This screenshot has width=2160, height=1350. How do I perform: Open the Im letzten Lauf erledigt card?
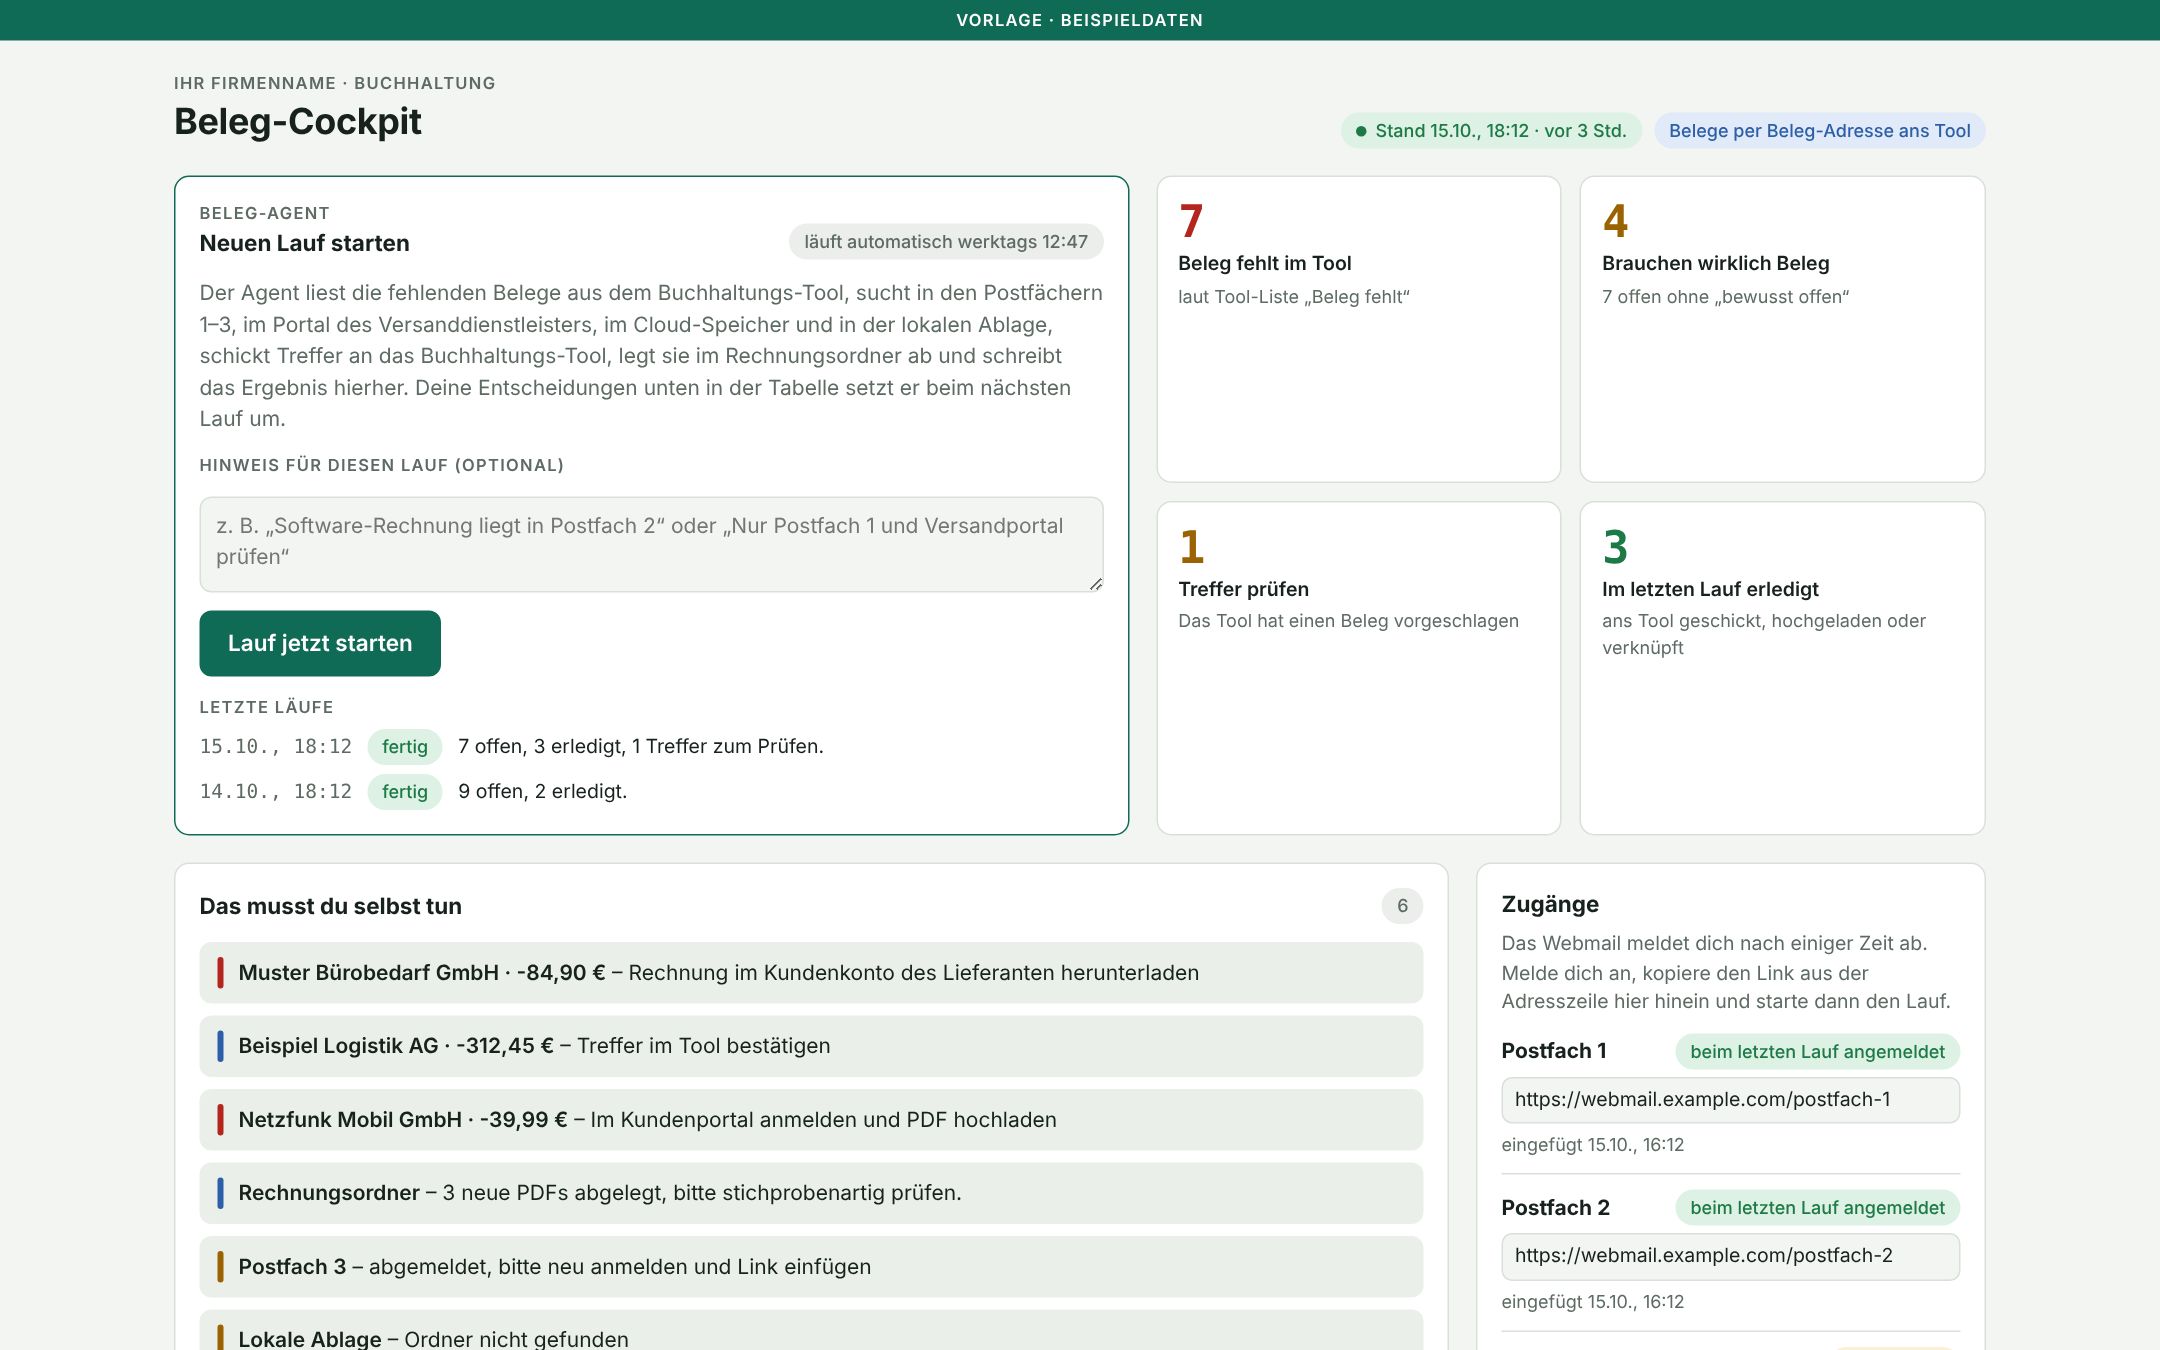pos(1782,668)
